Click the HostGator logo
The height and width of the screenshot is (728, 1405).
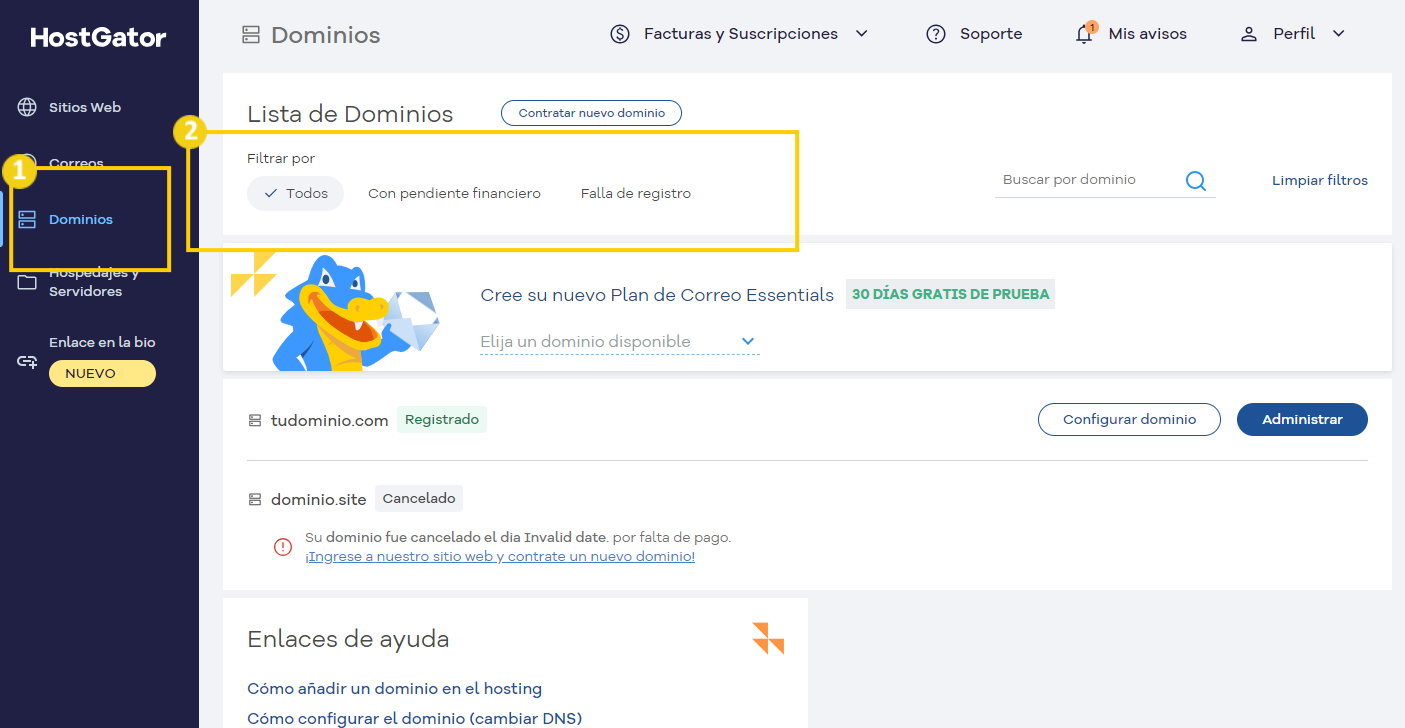tap(98, 38)
